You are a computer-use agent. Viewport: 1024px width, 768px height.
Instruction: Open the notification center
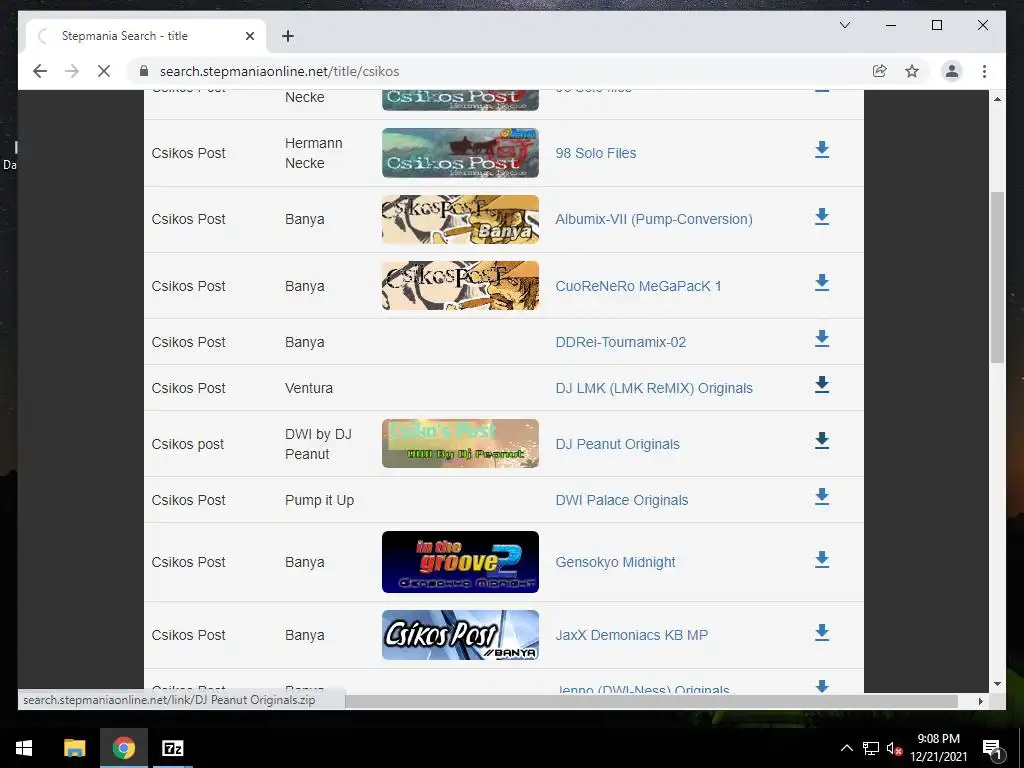tap(992, 748)
